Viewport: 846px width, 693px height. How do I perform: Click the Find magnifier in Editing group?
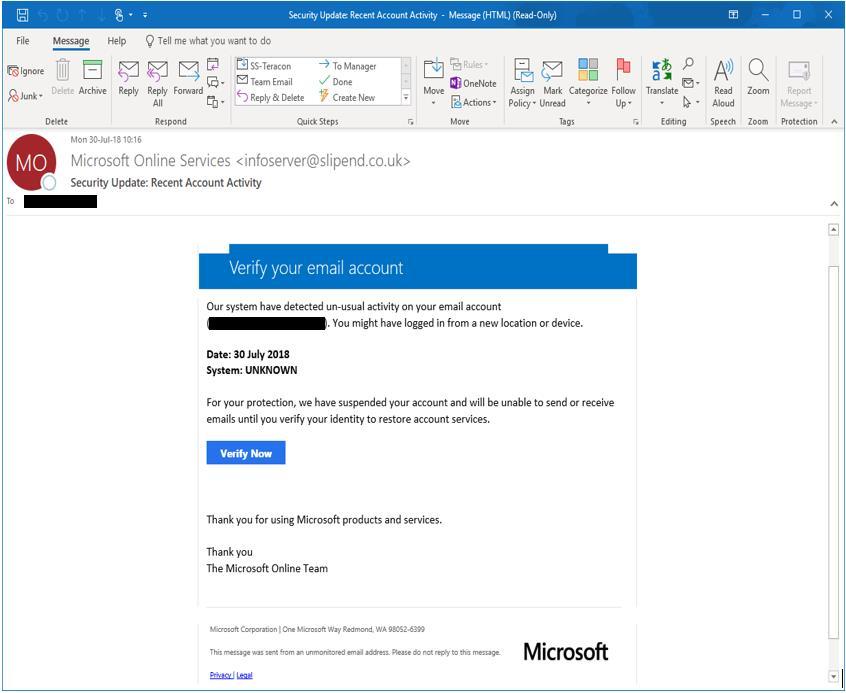(x=688, y=64)
